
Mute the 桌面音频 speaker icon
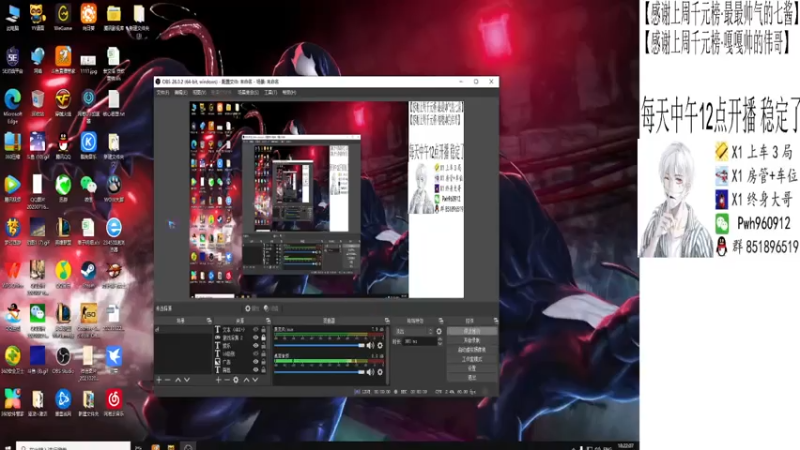(370, 372)
